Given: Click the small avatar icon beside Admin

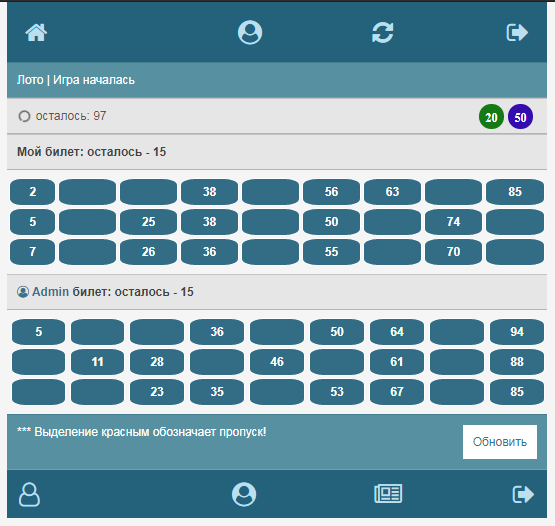Looking at the screenshot, I should coord(23,292).
